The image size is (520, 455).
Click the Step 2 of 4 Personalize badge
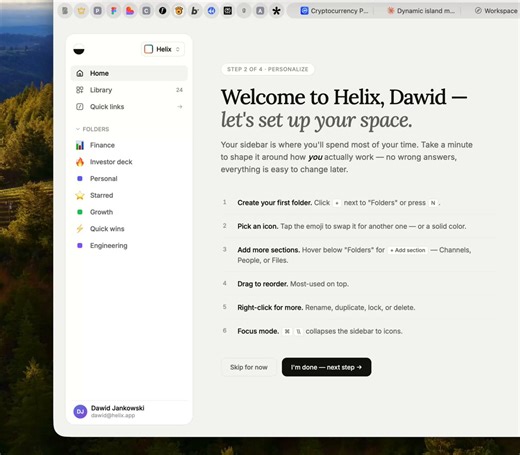pos(268,69)
